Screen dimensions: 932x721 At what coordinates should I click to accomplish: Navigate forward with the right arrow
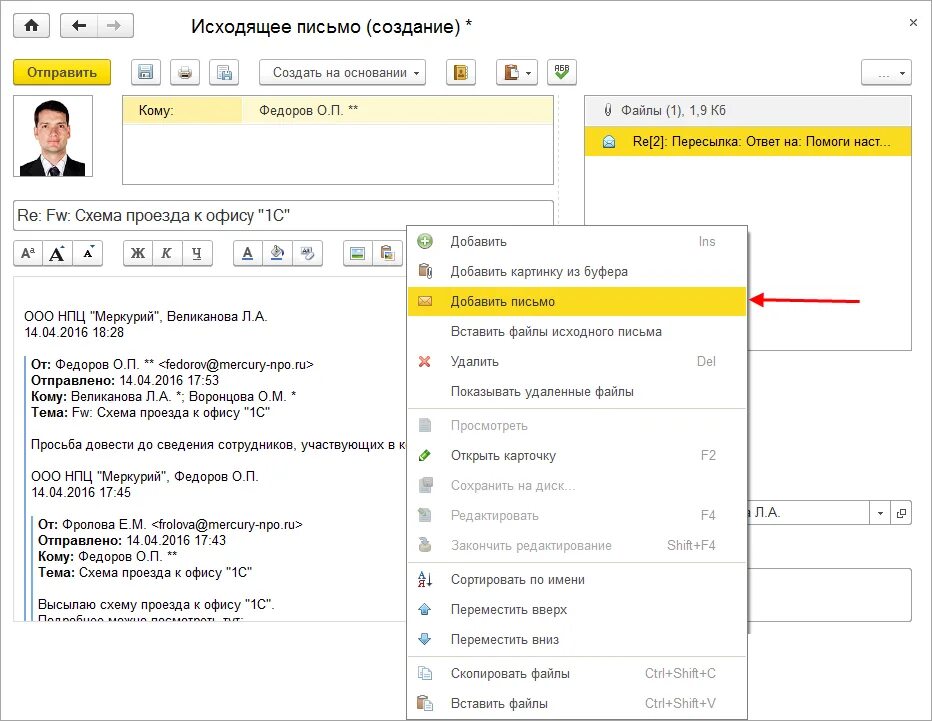tap(115, 26)
